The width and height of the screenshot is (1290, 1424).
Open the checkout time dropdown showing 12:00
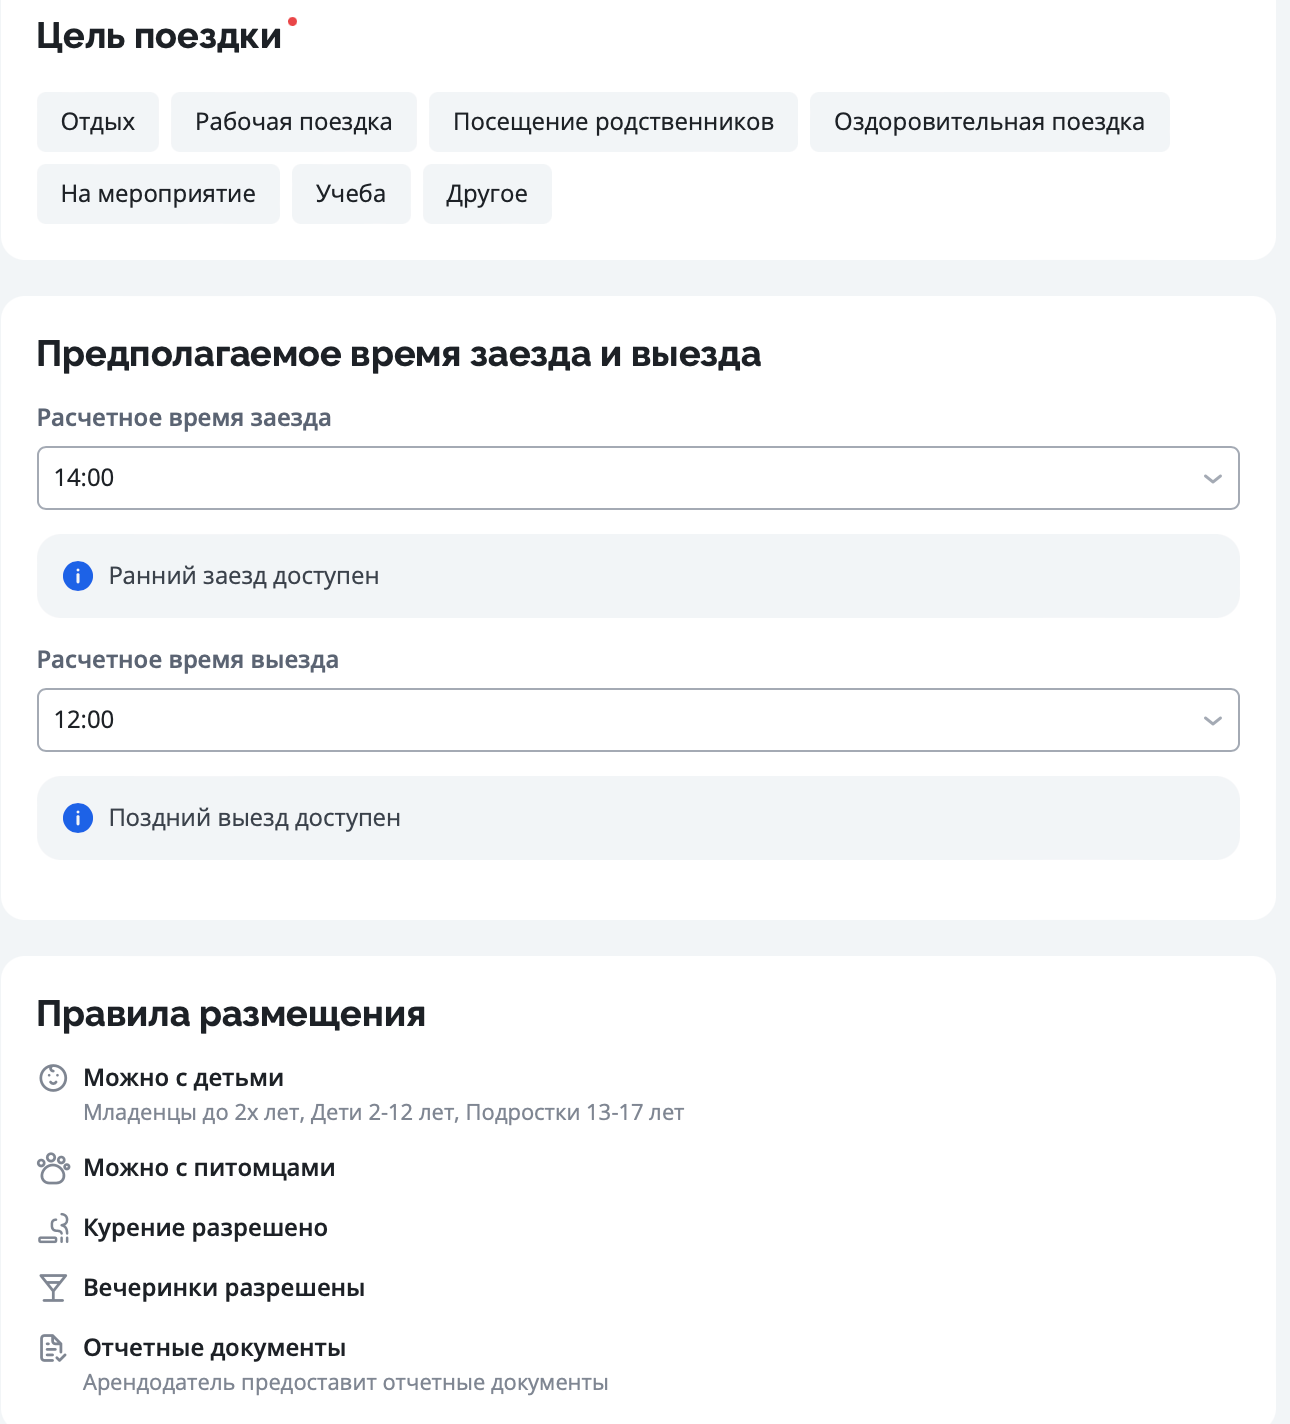pos(620,720)
